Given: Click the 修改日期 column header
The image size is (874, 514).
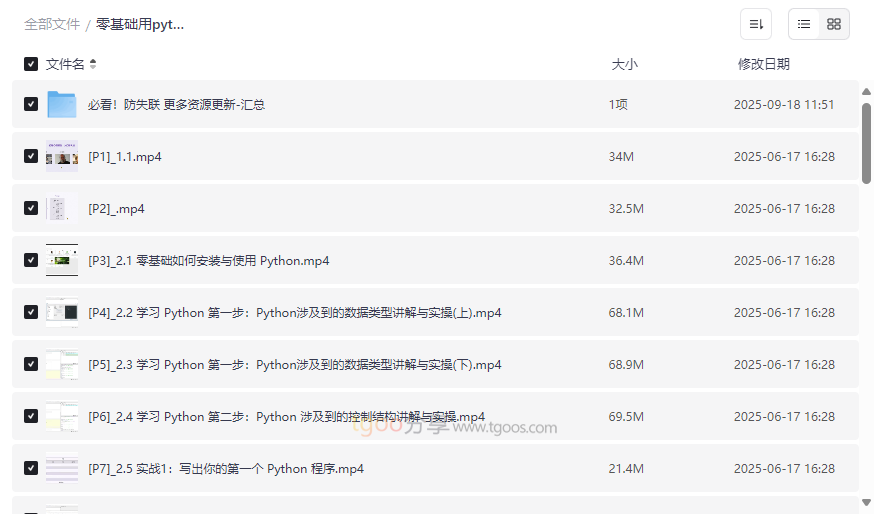Looking at the screenshot, I should tap(763, 64).
